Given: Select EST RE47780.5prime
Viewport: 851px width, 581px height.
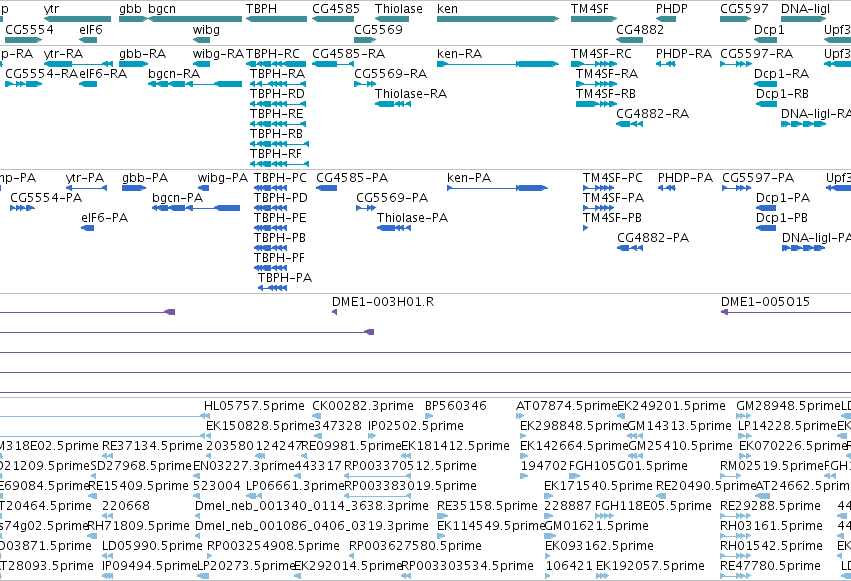Looking at the screenshot, I should pyautogui.click(x=770, y=566).
